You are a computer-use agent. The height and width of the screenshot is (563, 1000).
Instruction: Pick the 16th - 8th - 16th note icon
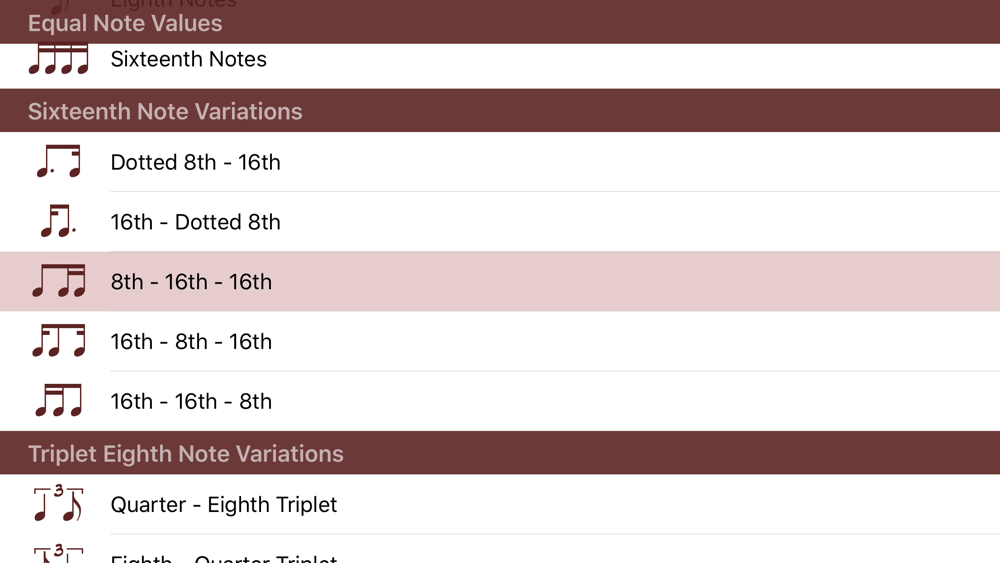click(58, 341)
